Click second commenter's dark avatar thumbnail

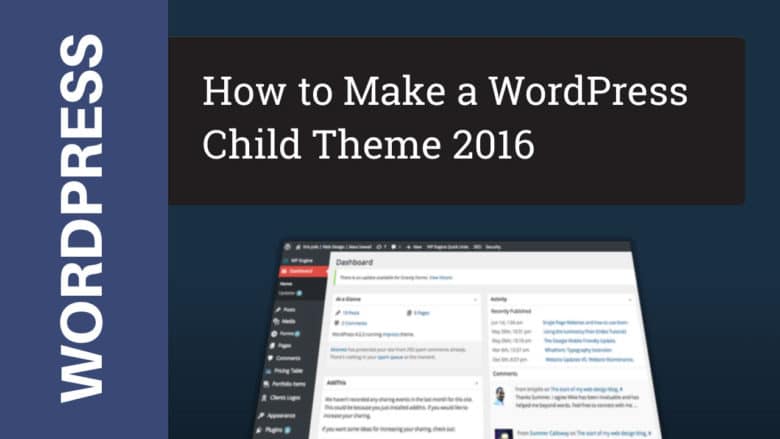(x=504, y=434)
